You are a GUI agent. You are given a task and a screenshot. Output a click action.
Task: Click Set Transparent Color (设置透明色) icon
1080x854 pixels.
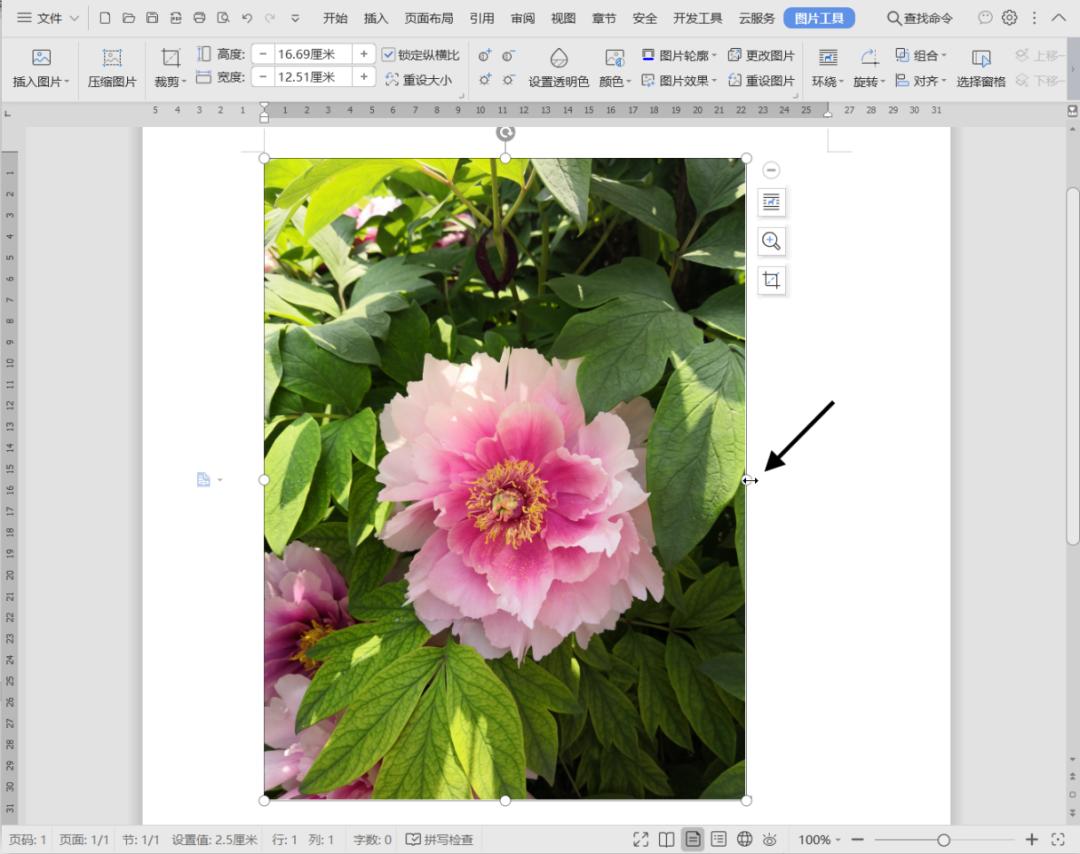click(558, 58)
